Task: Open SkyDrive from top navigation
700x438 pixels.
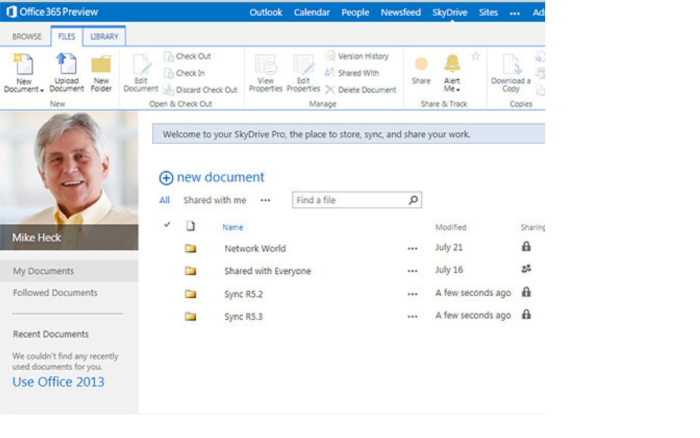Action: click(450, 13)
